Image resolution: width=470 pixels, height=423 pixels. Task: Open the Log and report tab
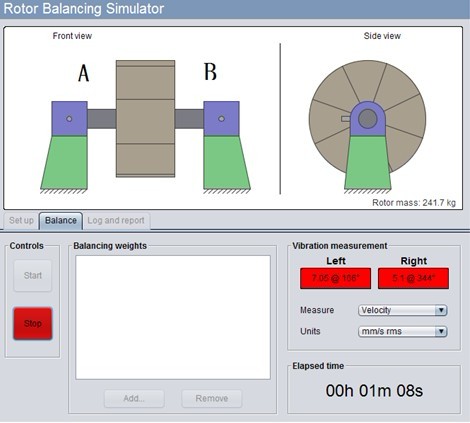116,221
